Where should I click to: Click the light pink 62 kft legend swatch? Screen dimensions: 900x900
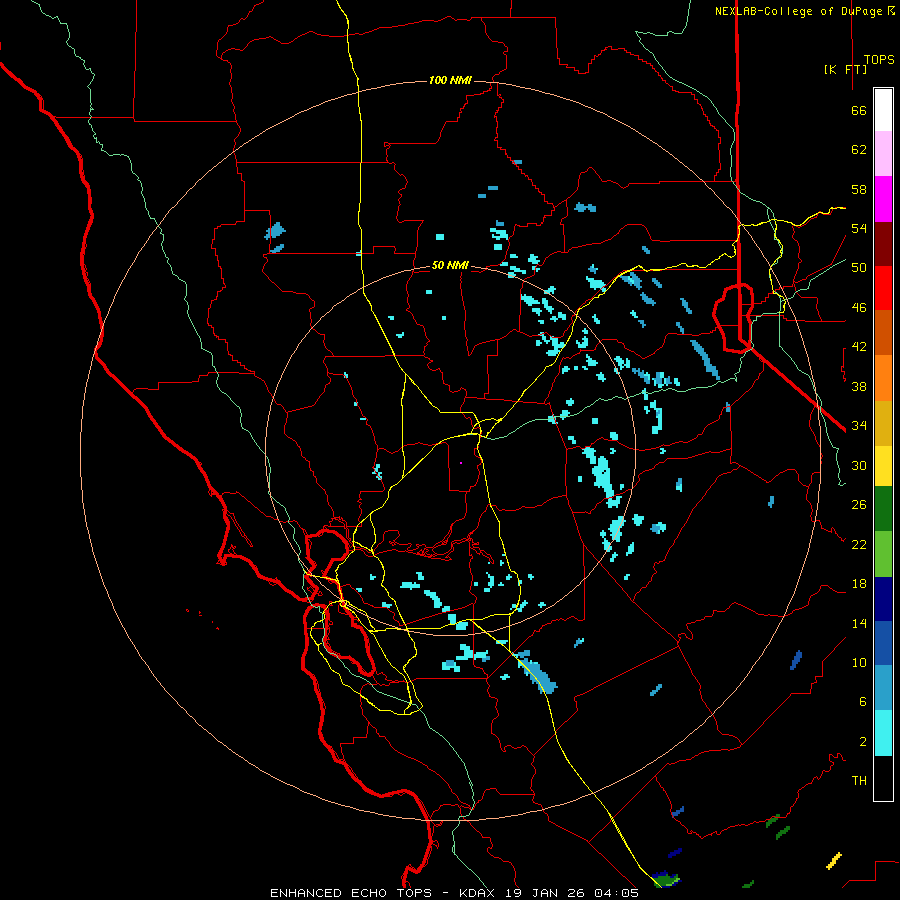(x=883, y=153)
